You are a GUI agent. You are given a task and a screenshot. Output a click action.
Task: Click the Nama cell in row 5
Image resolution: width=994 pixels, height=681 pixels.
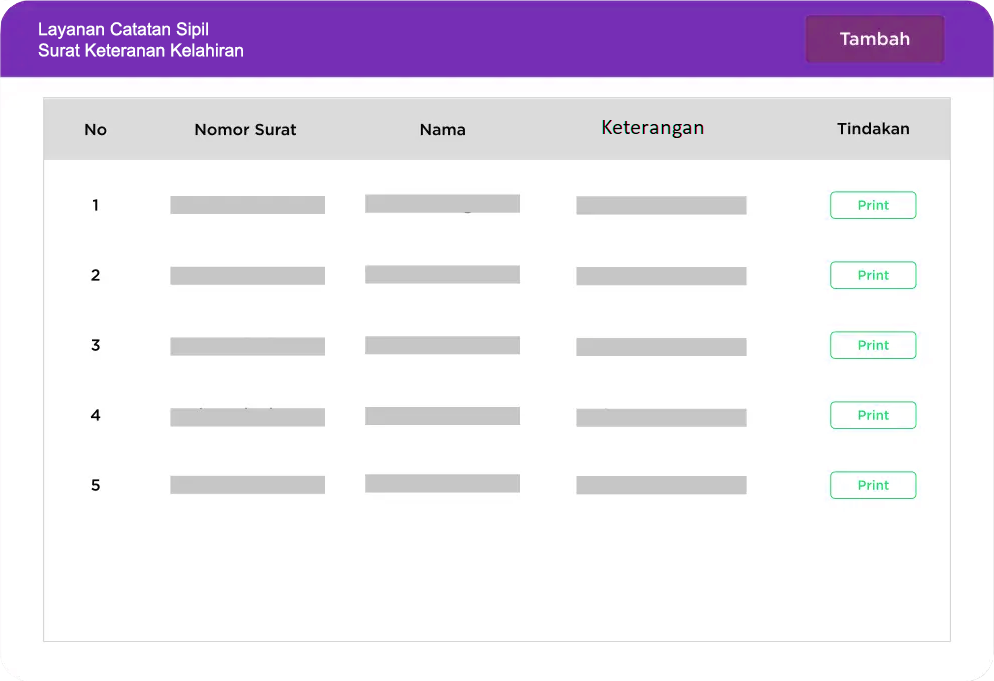pos(442,484)
